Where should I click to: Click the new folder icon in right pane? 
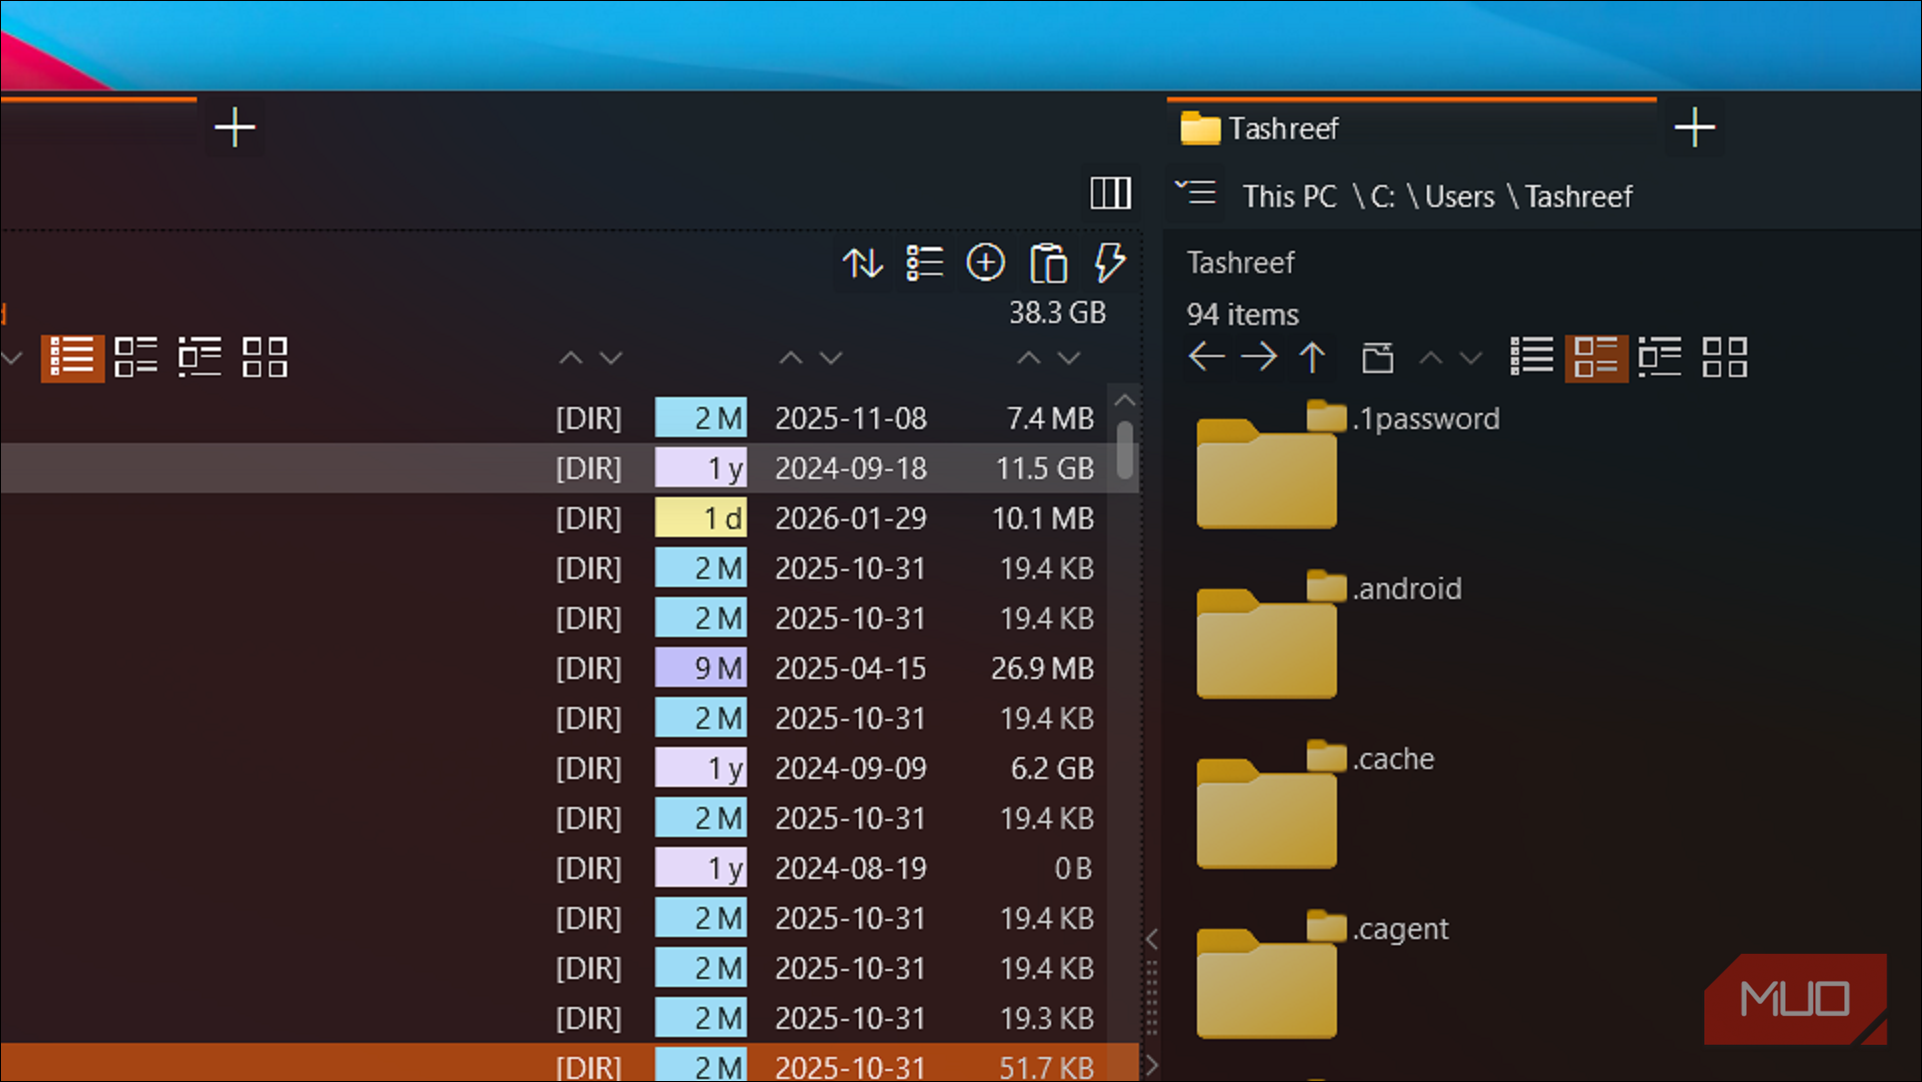[x=1377, y=357]
